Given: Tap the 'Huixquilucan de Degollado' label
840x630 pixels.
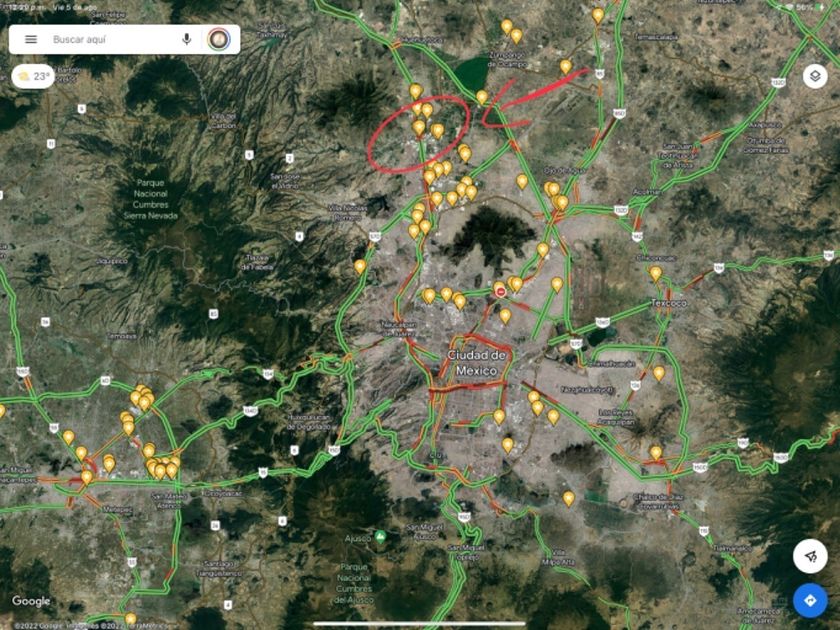Looking at the screenshot, I should click(x=309, y=422).
